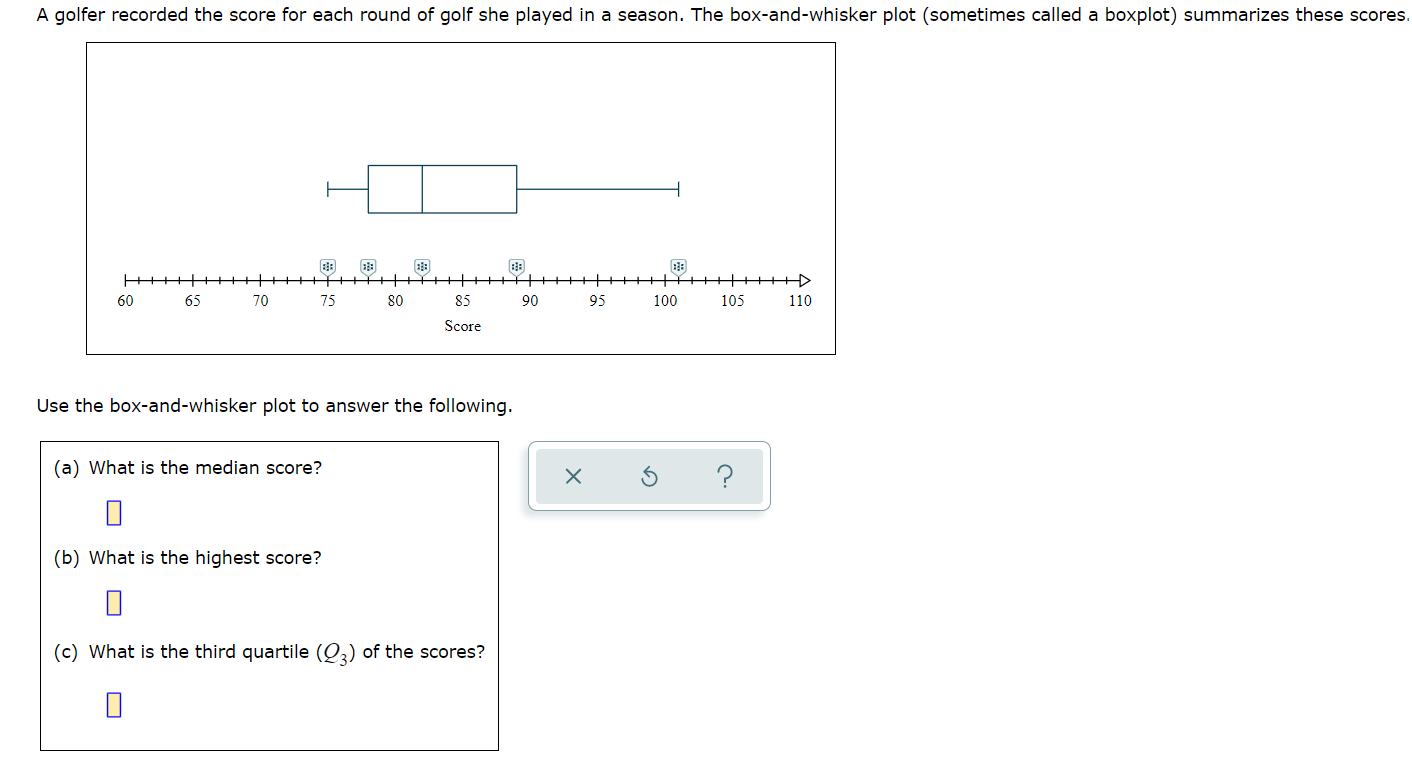This screenshot has height=776, width=1412.
Task: Click the X clear-answer icon
Action: [572, 477]
